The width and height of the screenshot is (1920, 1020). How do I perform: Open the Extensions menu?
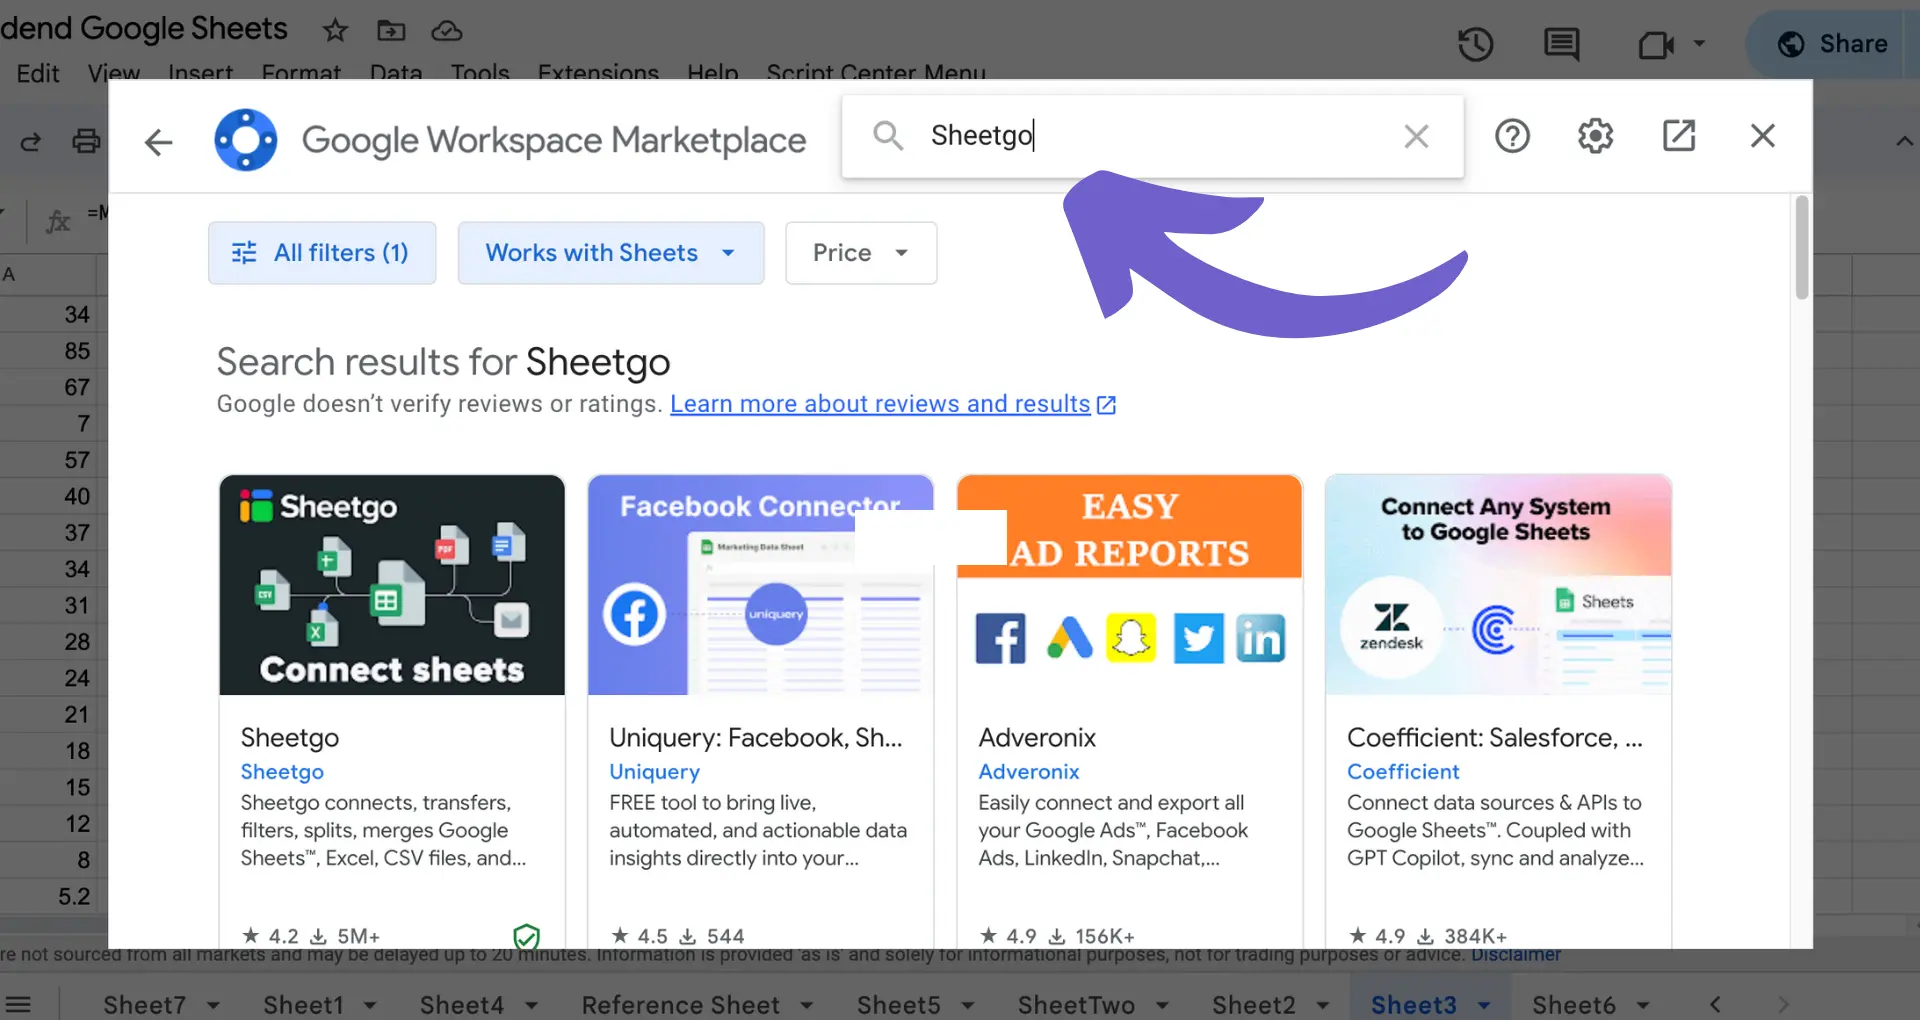tap(598, 73)
